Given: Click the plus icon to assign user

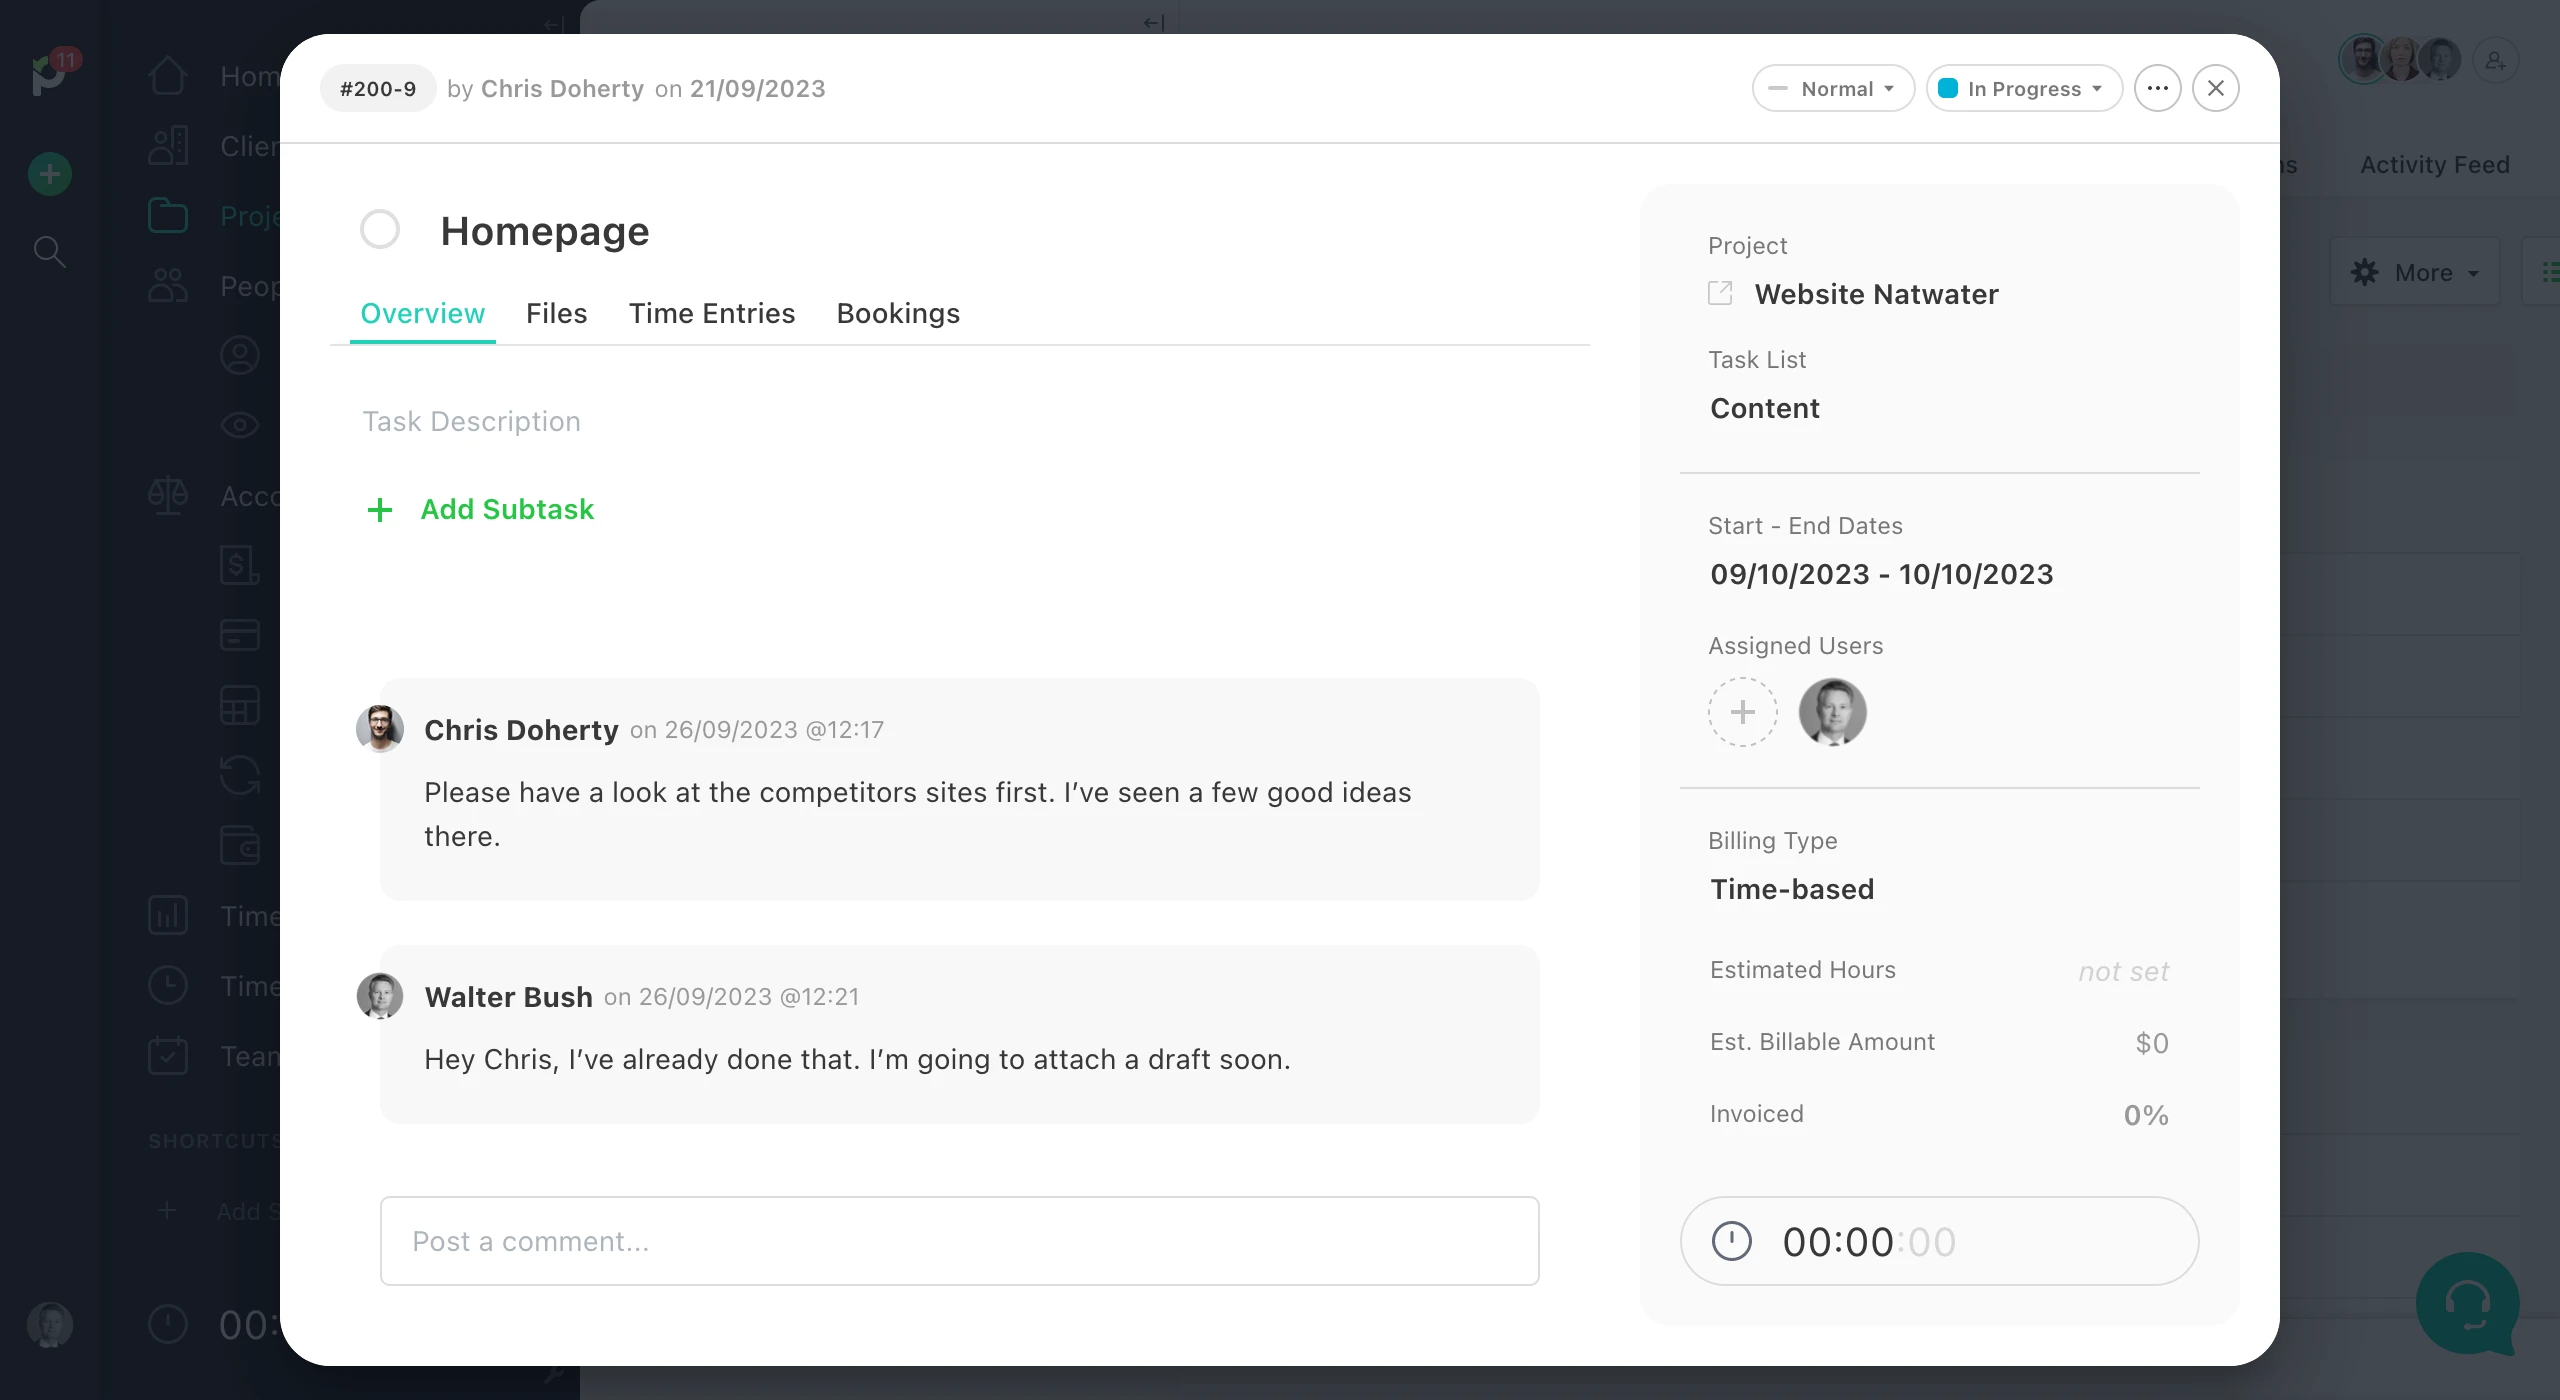Looking at the screenshot, I should click(1742, 712).
